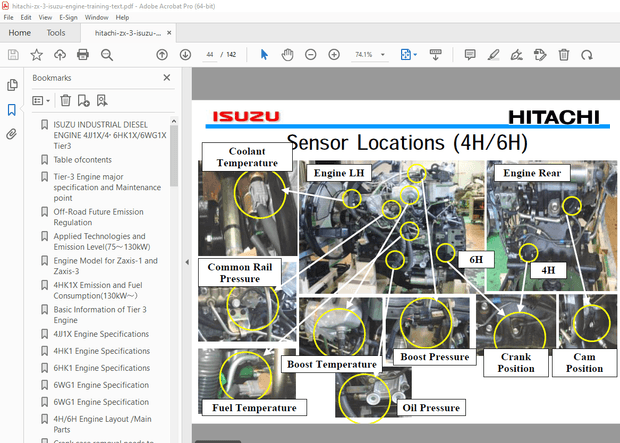
Task: Open Basic Information of Tier 3 bookmark
Action: tap(100, 315)
